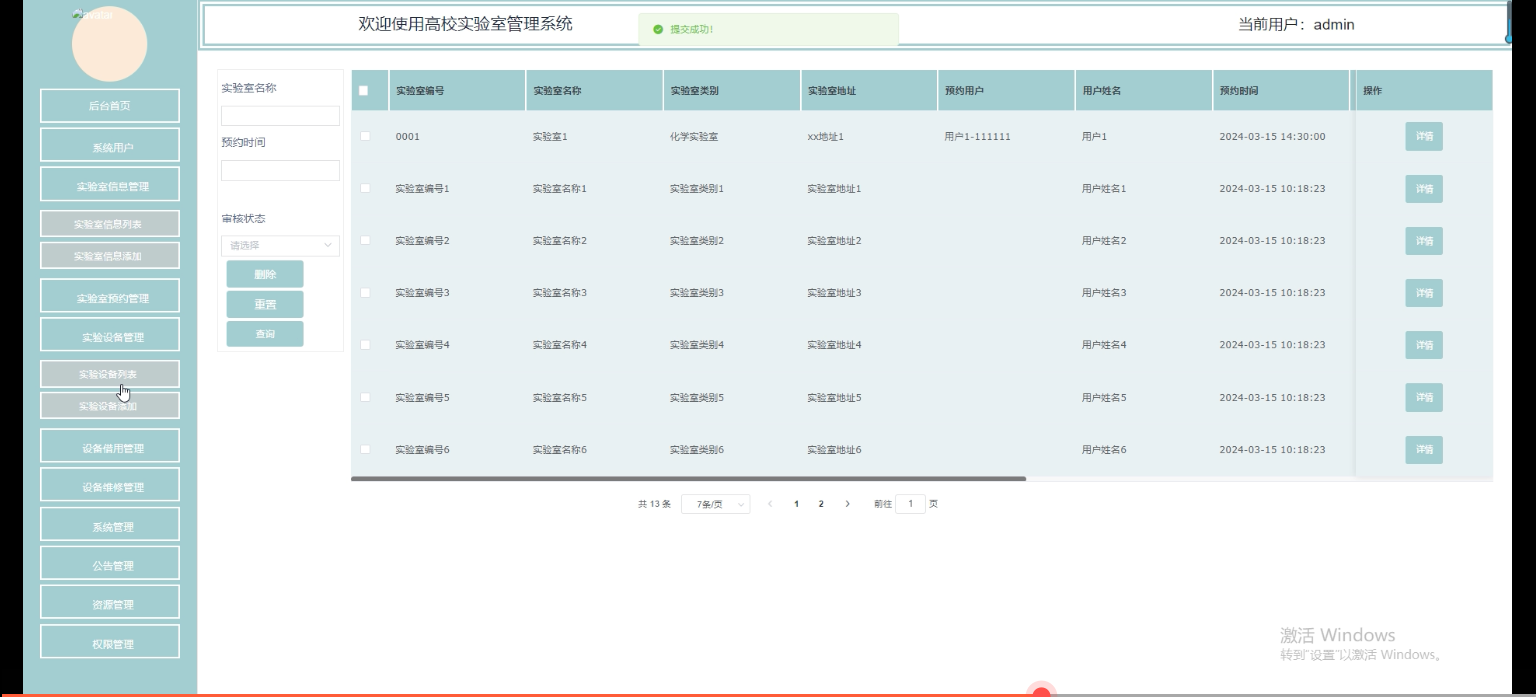The image size is (1536, 697).
Task: Open 详情 for 用户姓名3 row
Action: point(1424,293)
